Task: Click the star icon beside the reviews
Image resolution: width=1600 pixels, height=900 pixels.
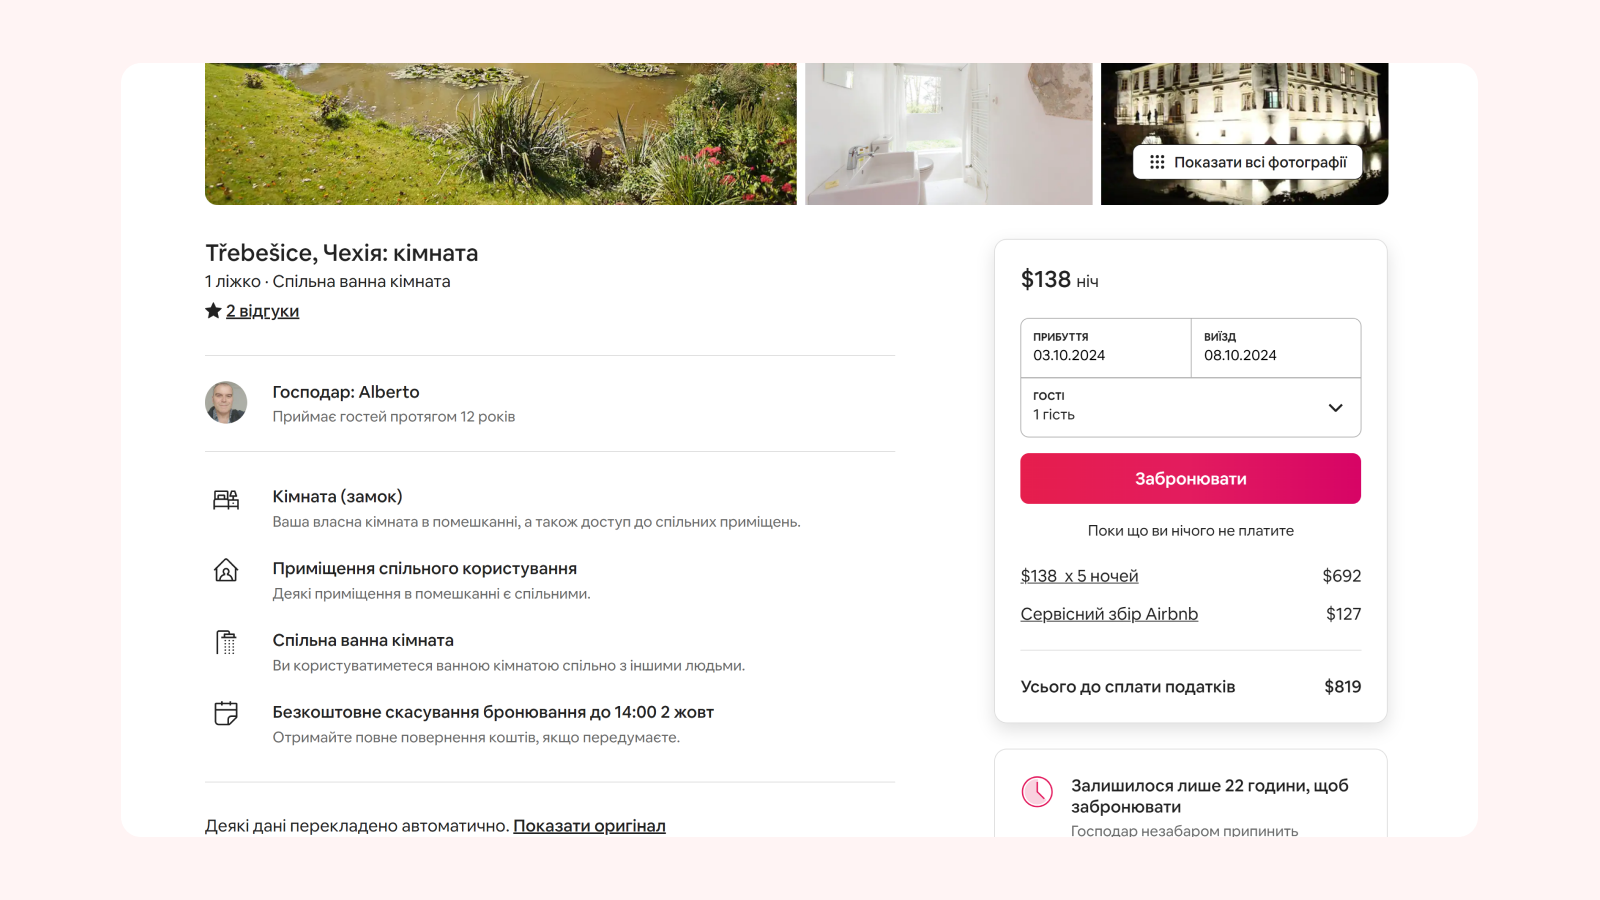Action: (211, 310)
